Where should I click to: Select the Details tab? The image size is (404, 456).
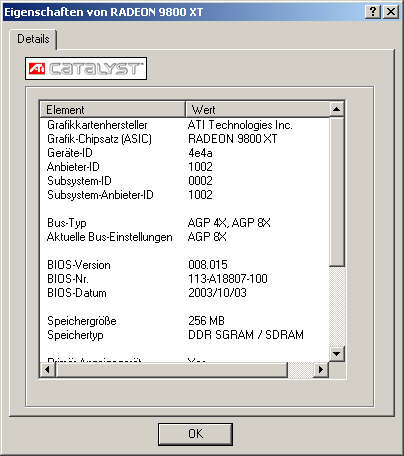click(x=33, y=39)
